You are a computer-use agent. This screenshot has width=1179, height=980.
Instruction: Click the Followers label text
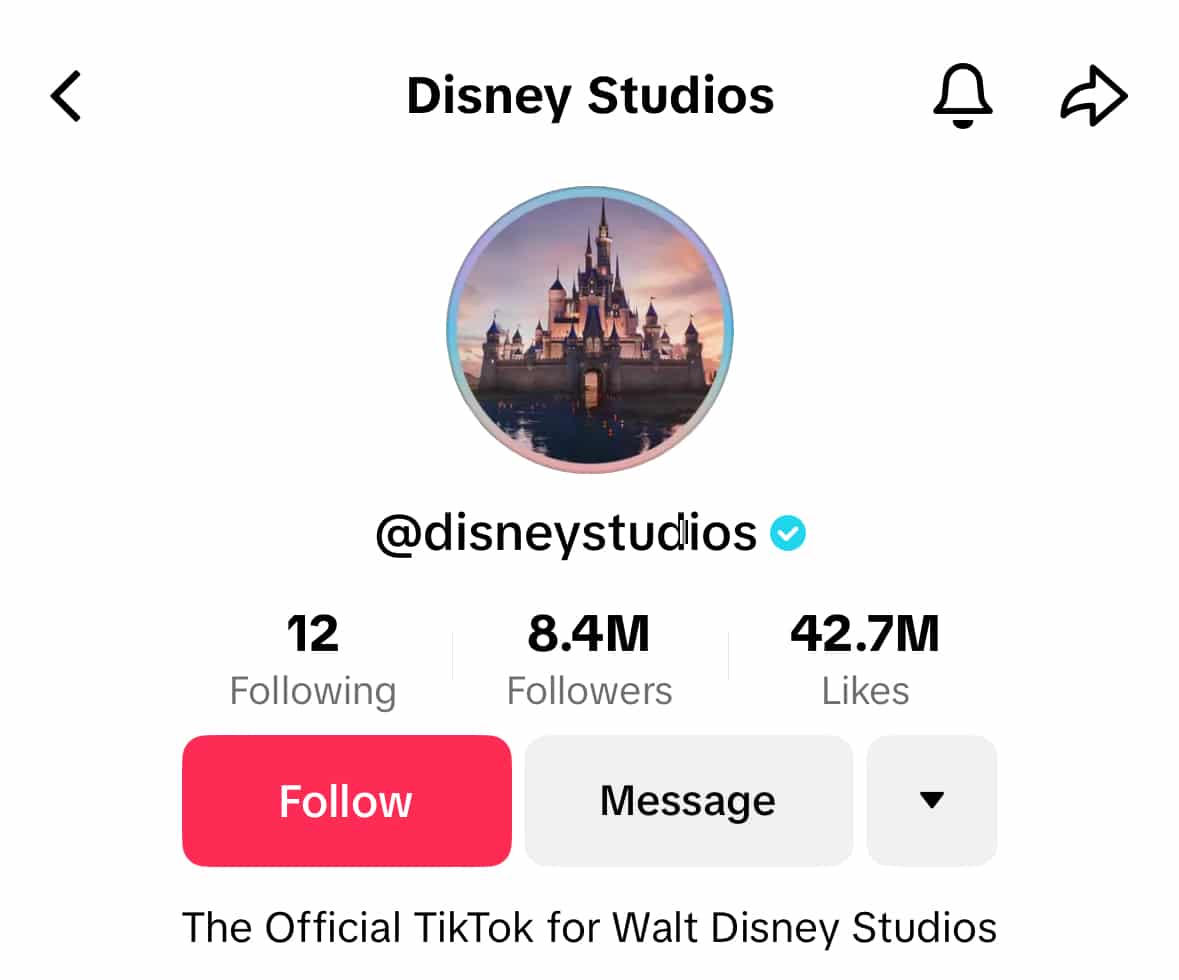click(589, 691)
